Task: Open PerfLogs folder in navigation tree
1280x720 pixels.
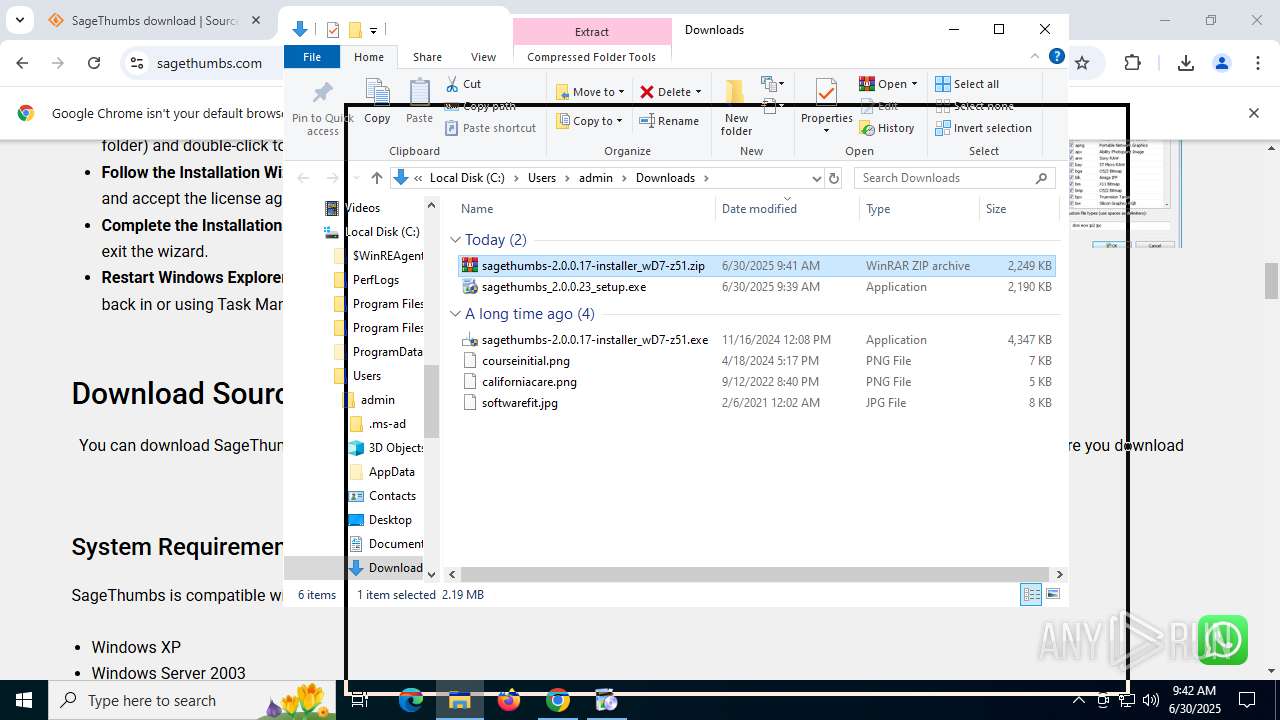Action: point(376,280)
